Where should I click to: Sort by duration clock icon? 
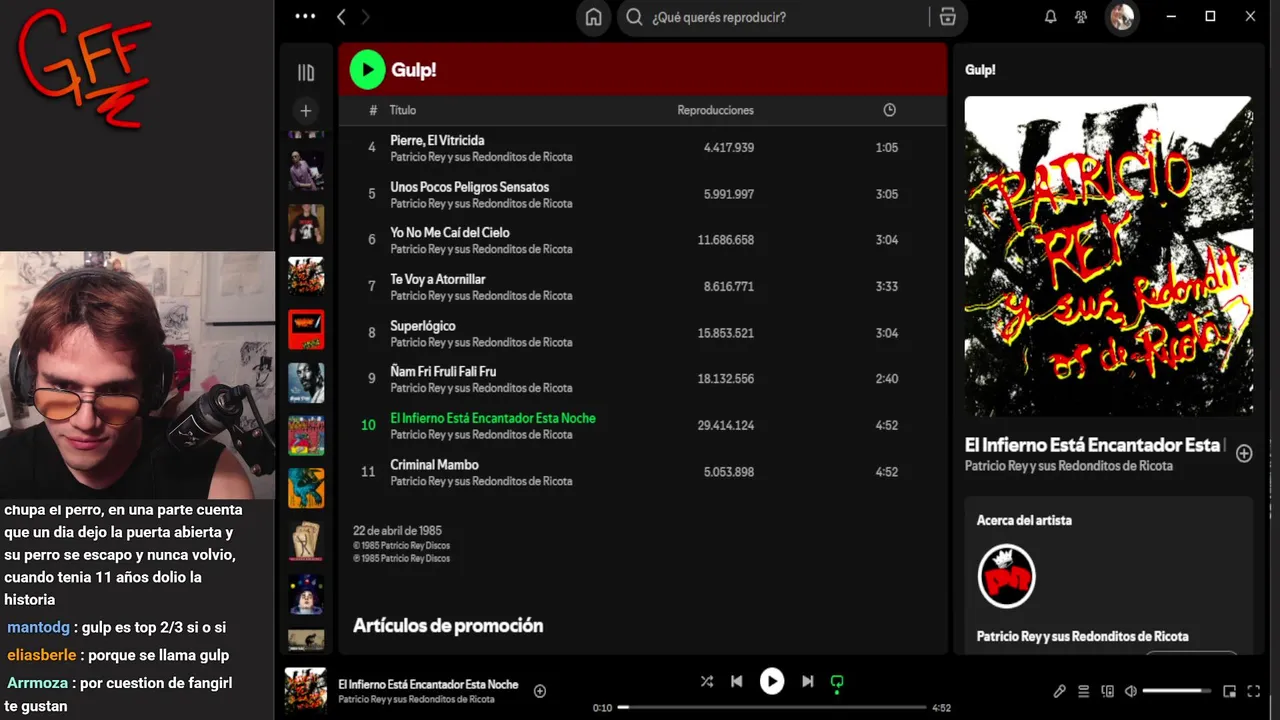889,110
